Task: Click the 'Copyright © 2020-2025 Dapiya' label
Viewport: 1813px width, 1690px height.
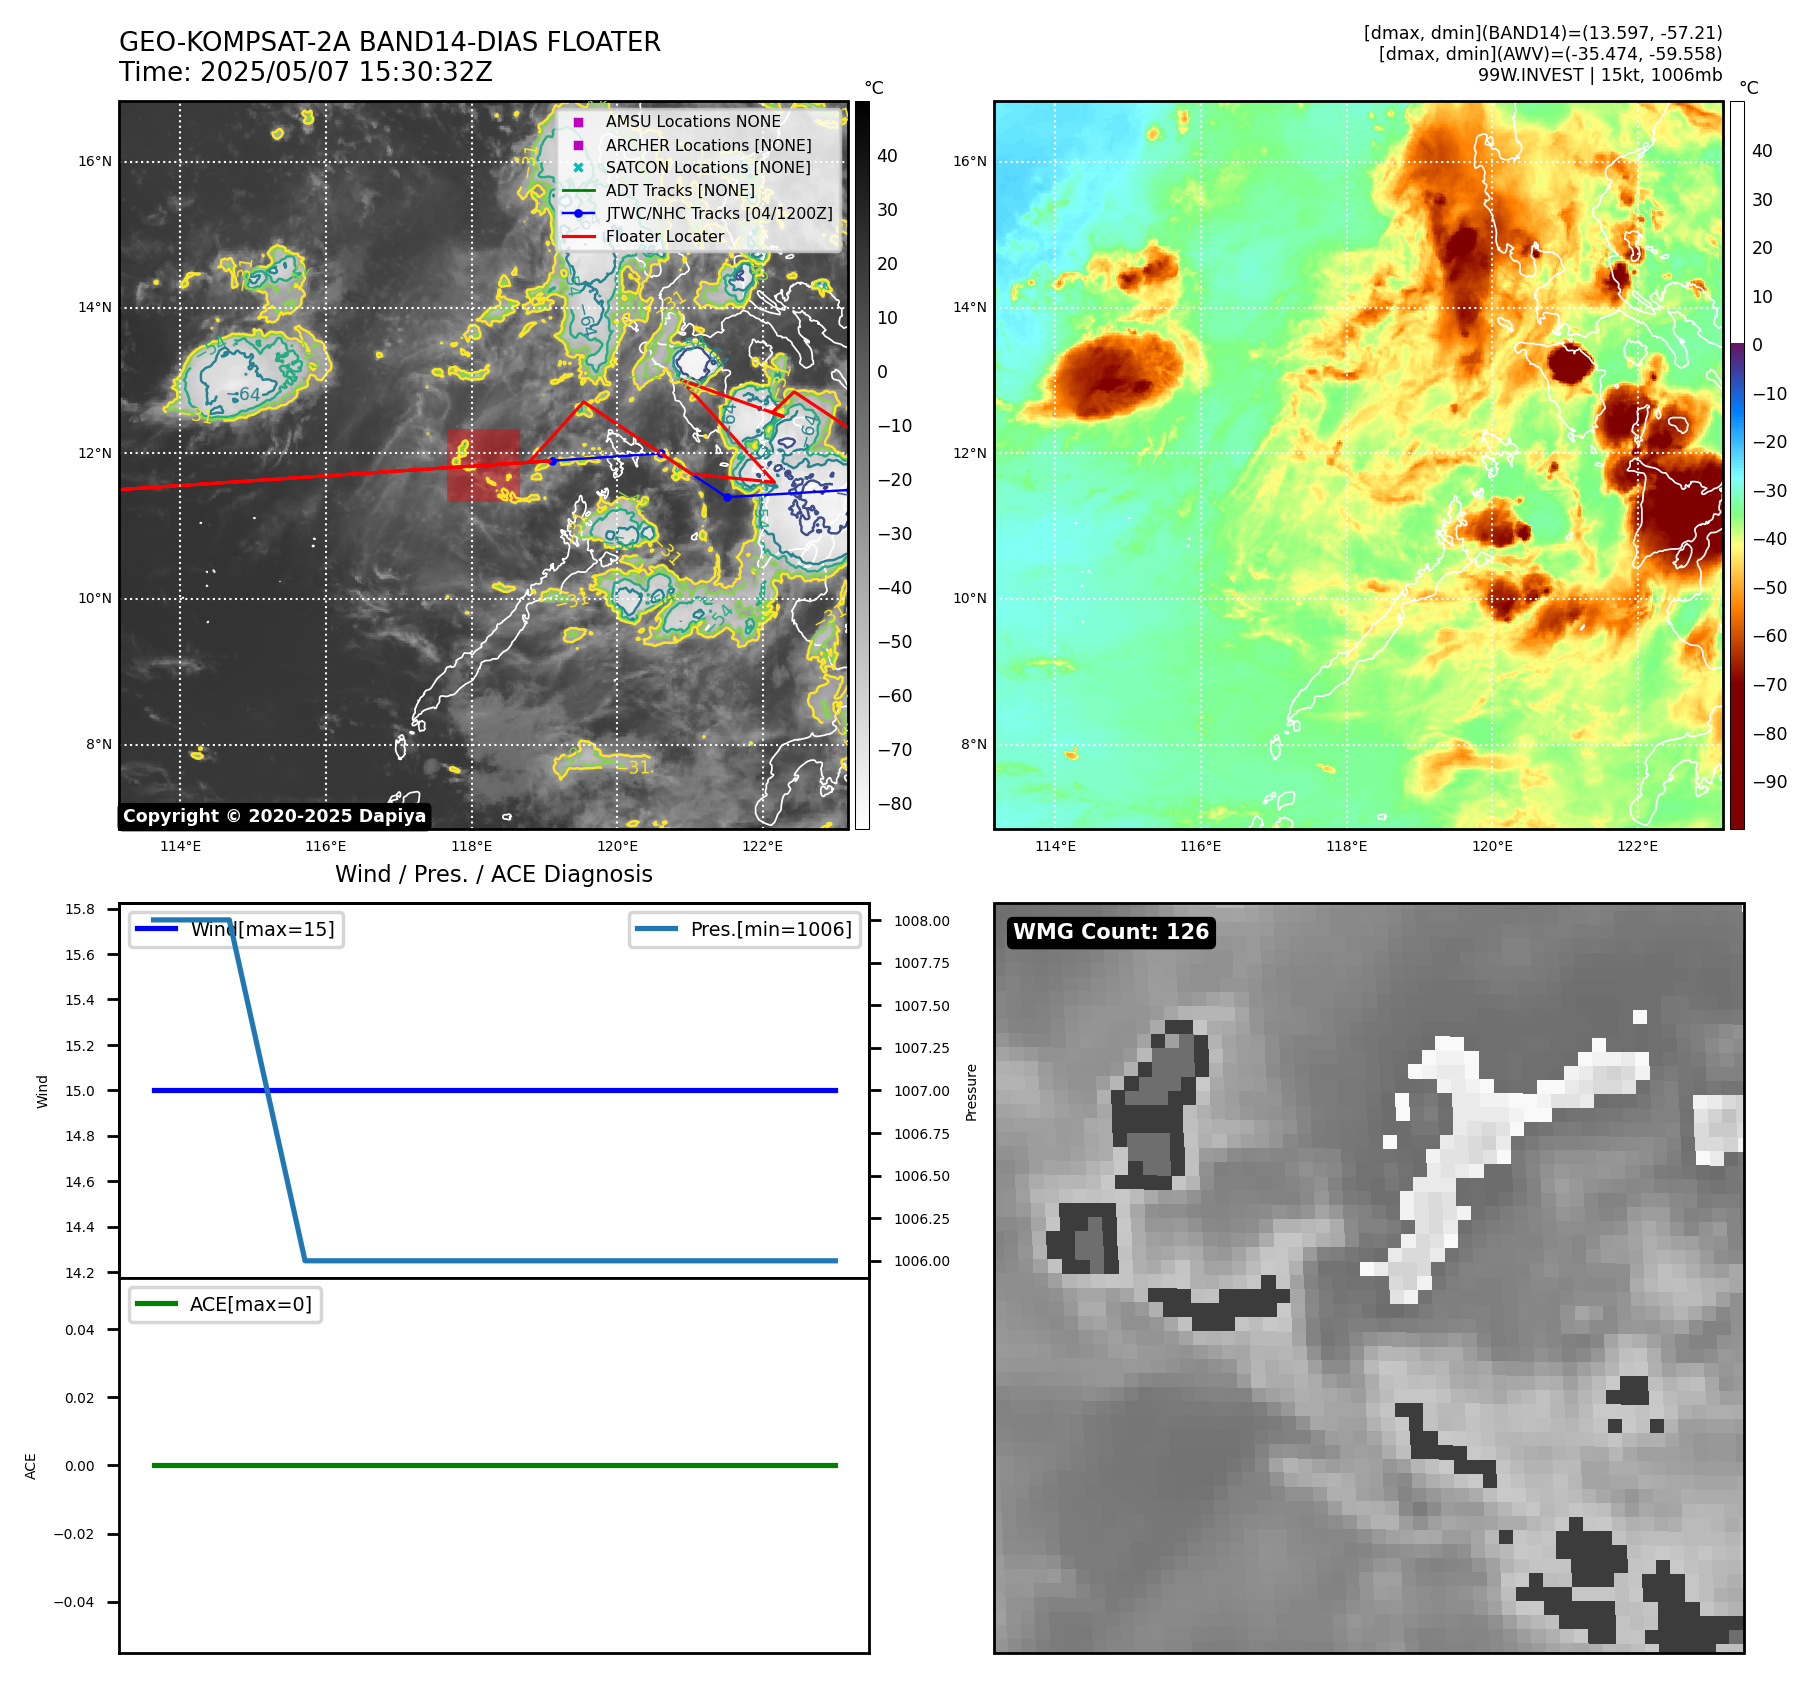Action: tap(274, 816)
